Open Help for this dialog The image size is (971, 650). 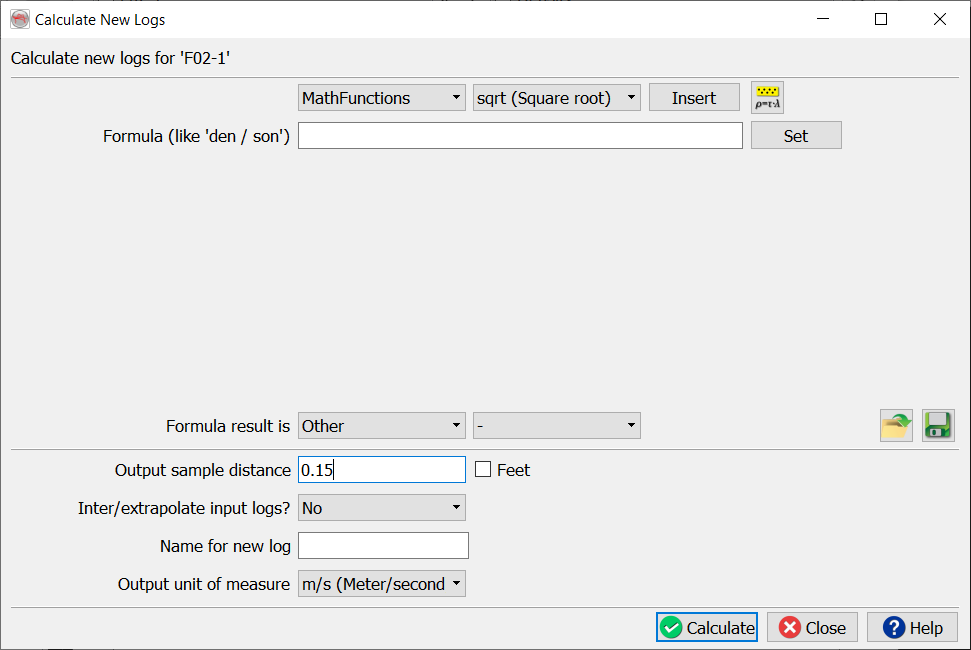click(x=912, y=628)
